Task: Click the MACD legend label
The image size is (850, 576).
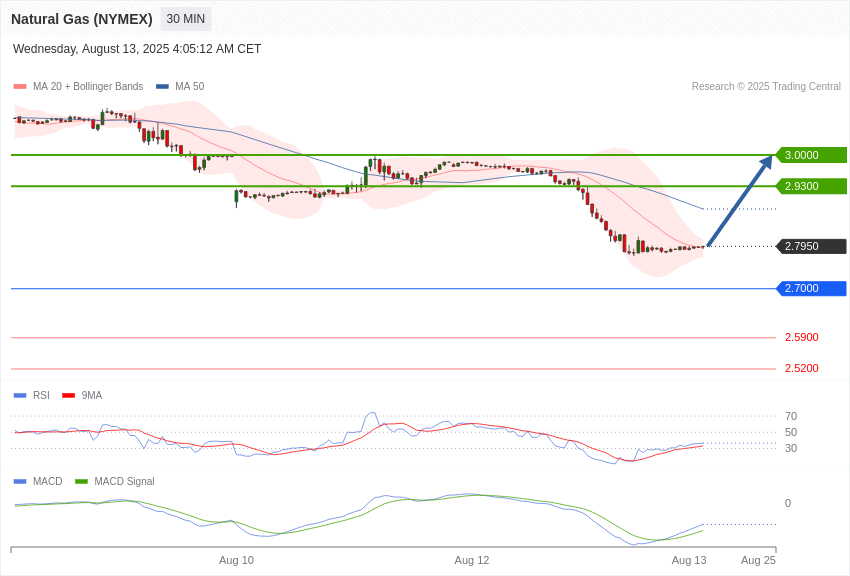Action: [x=48, y=481]
